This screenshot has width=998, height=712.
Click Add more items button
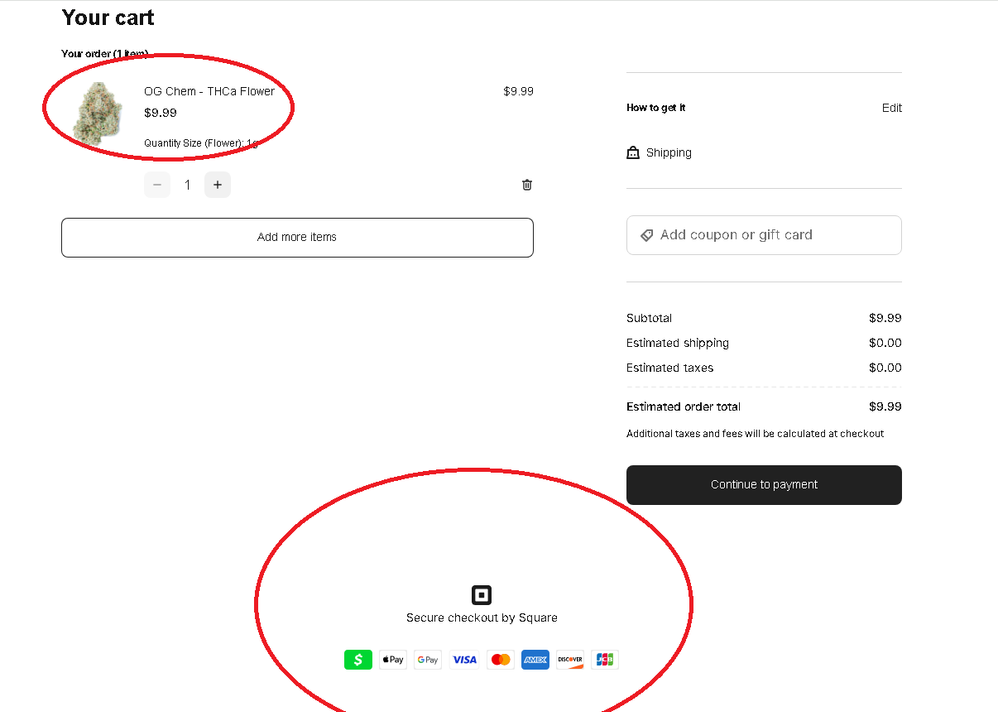297,238
